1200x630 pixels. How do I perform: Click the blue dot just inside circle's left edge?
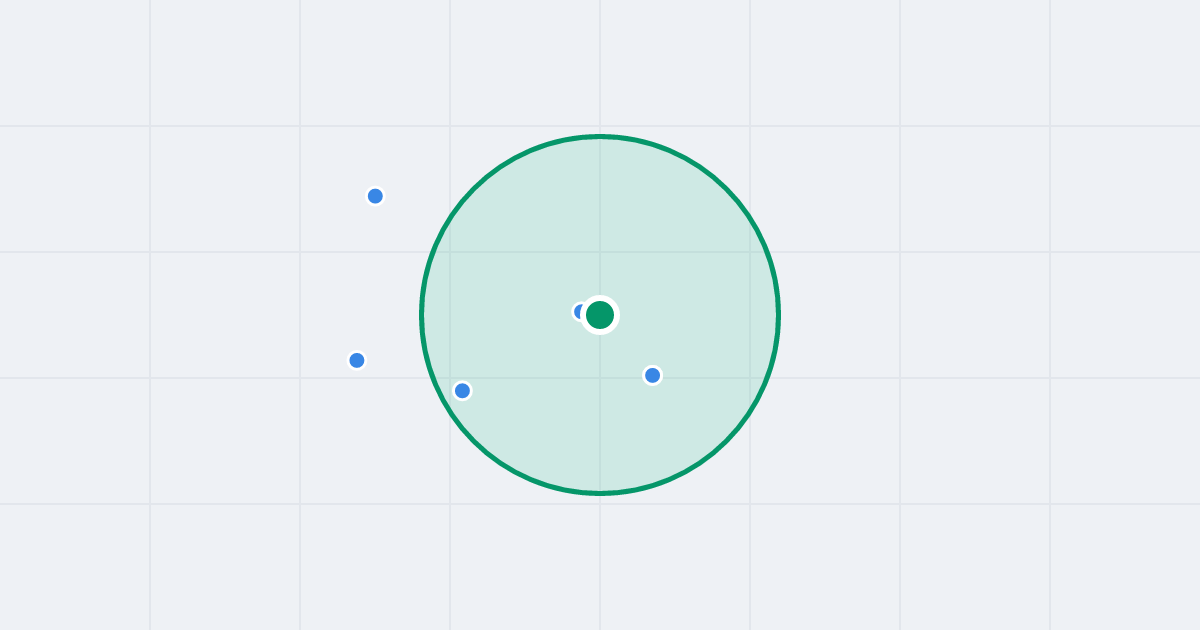[462, 390]
